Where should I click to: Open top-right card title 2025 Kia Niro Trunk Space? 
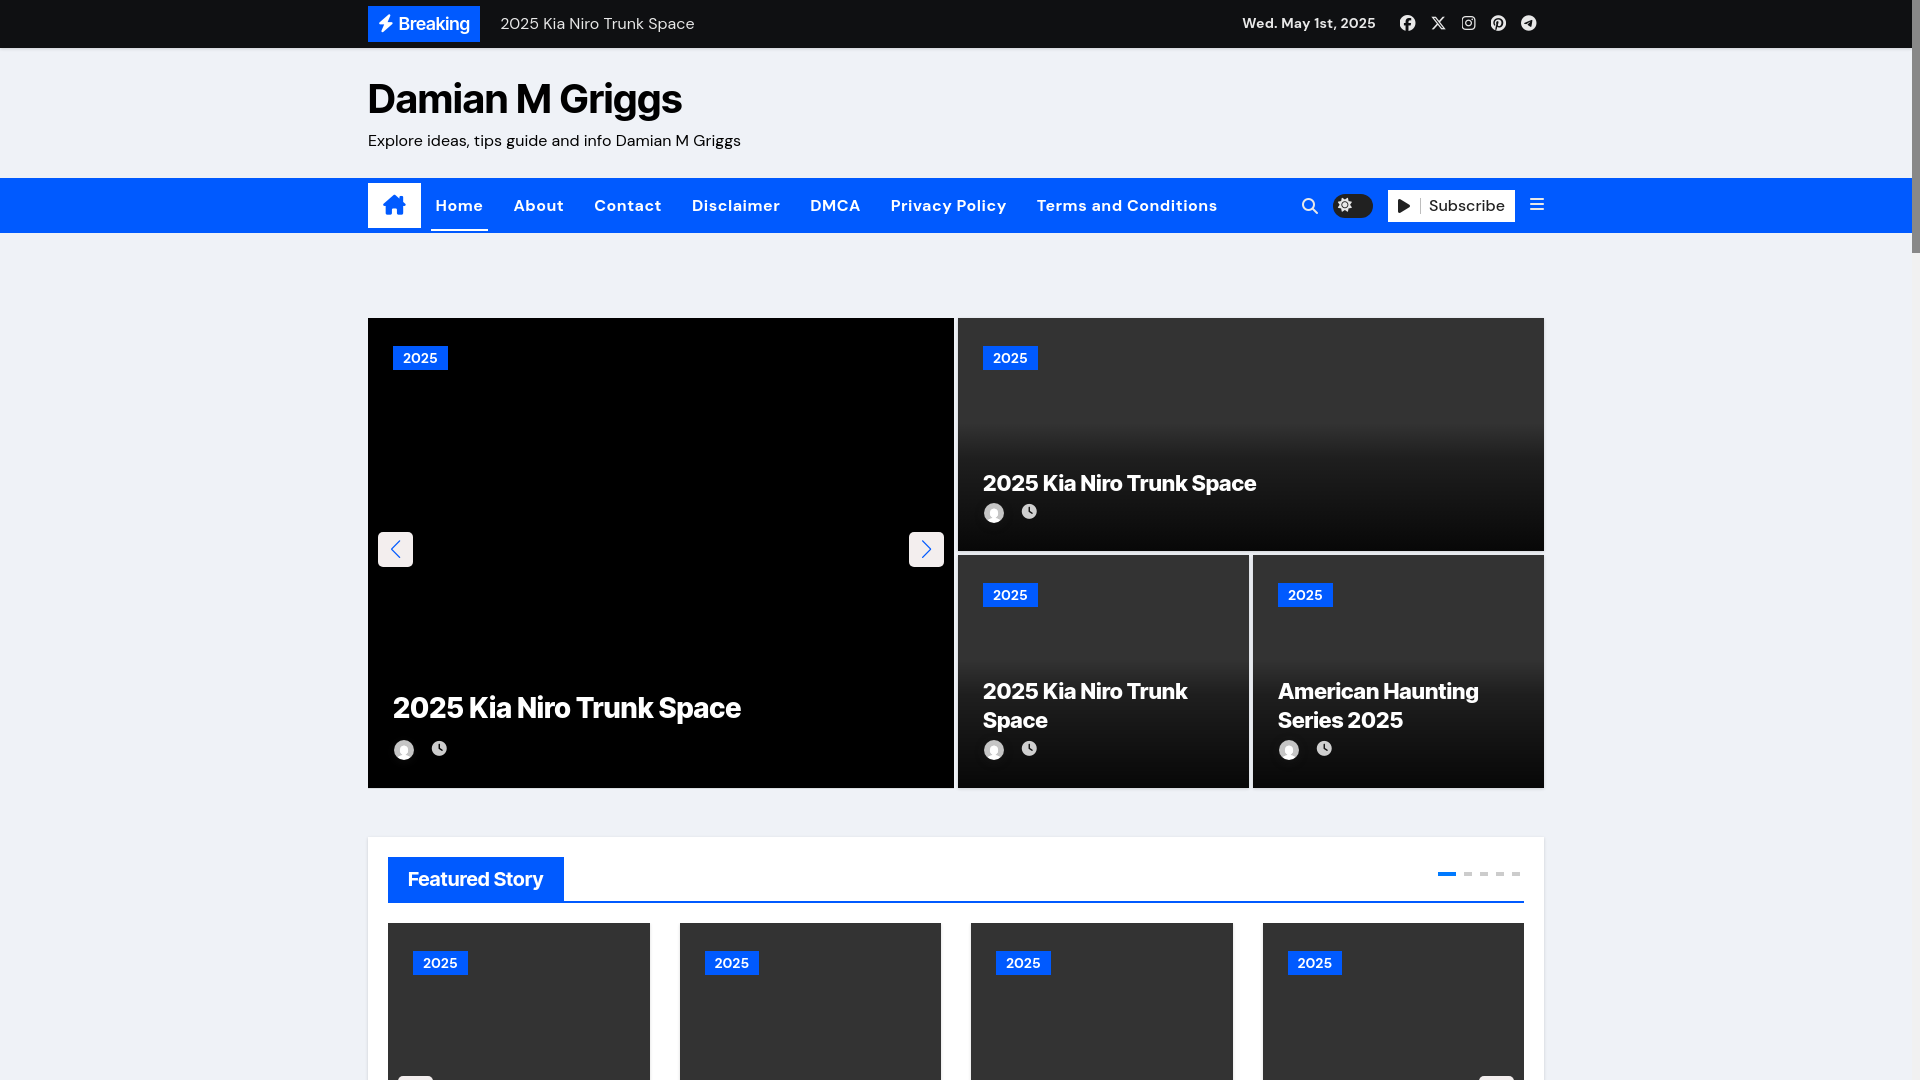pyautogui.click(x=1120, y=483)
